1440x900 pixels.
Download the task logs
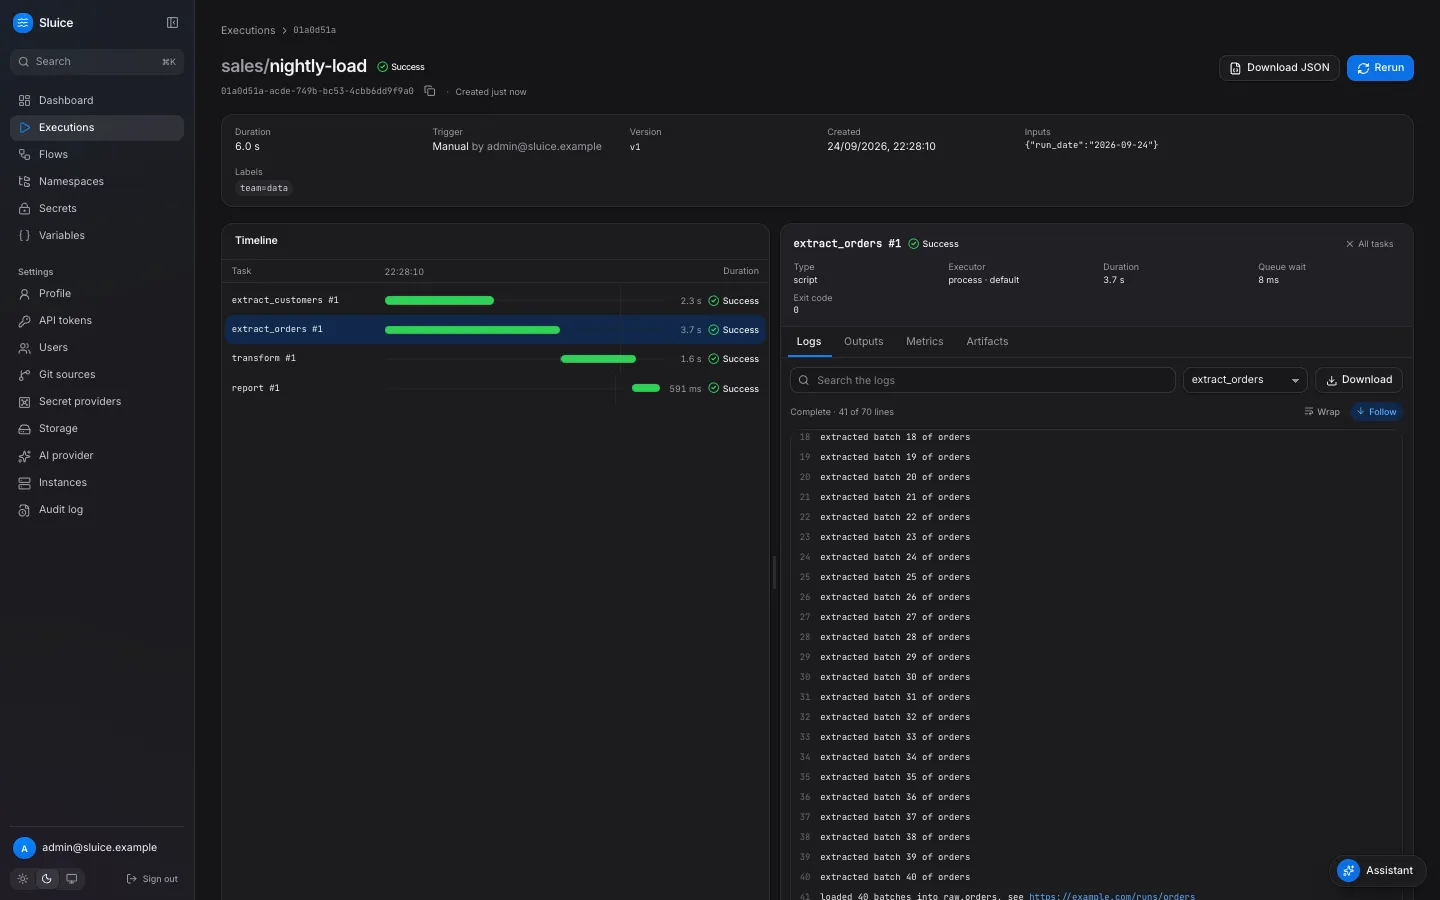[1358, 380]
